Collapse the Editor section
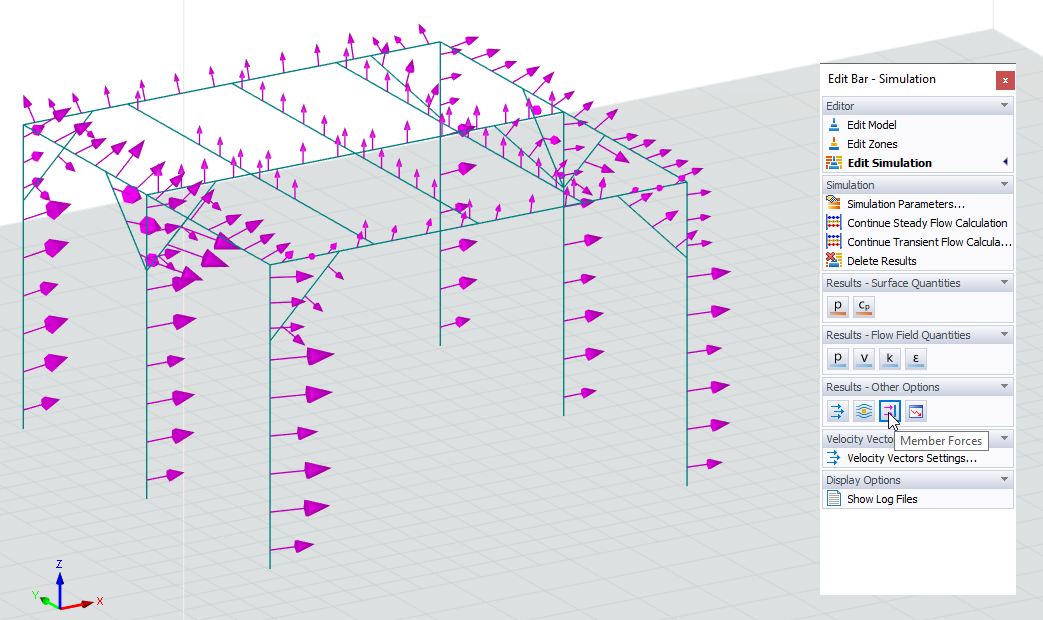Viewport: 1043px width, 620px height. click(1004, 105)
